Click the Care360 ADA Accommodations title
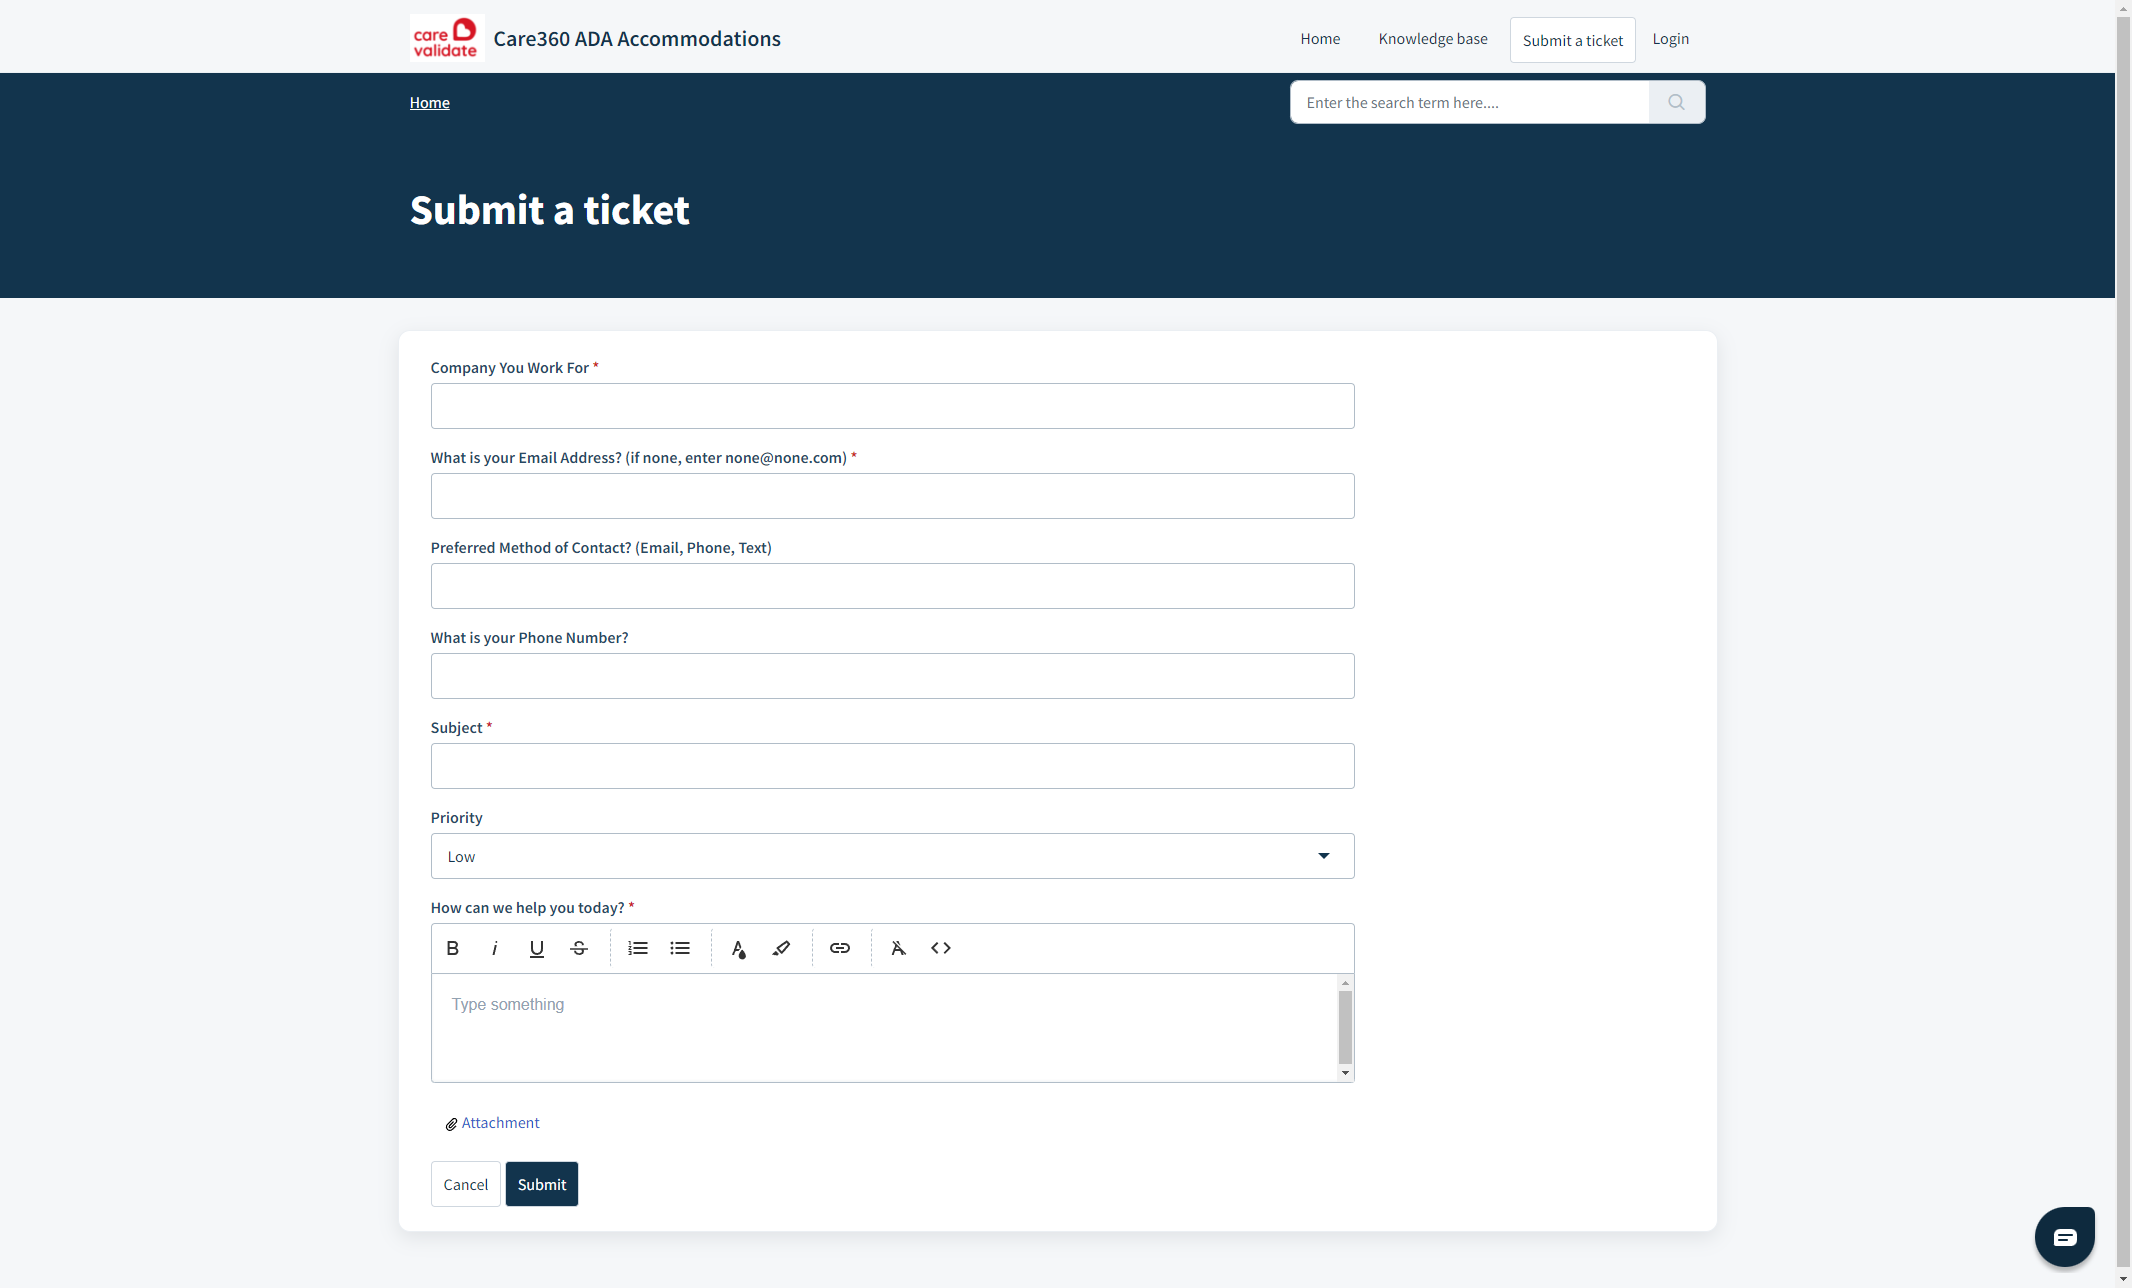2132x1288 pixels. pyautogui.click(x=637, y=38)
